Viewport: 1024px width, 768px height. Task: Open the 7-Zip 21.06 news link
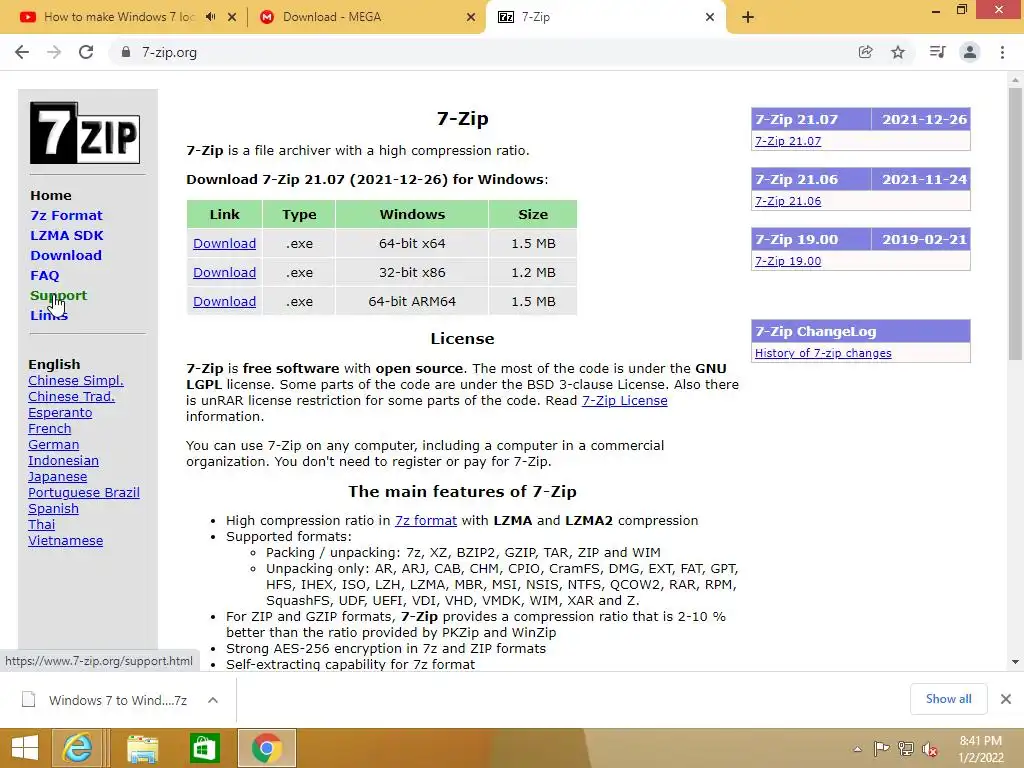tap(788, 201)
